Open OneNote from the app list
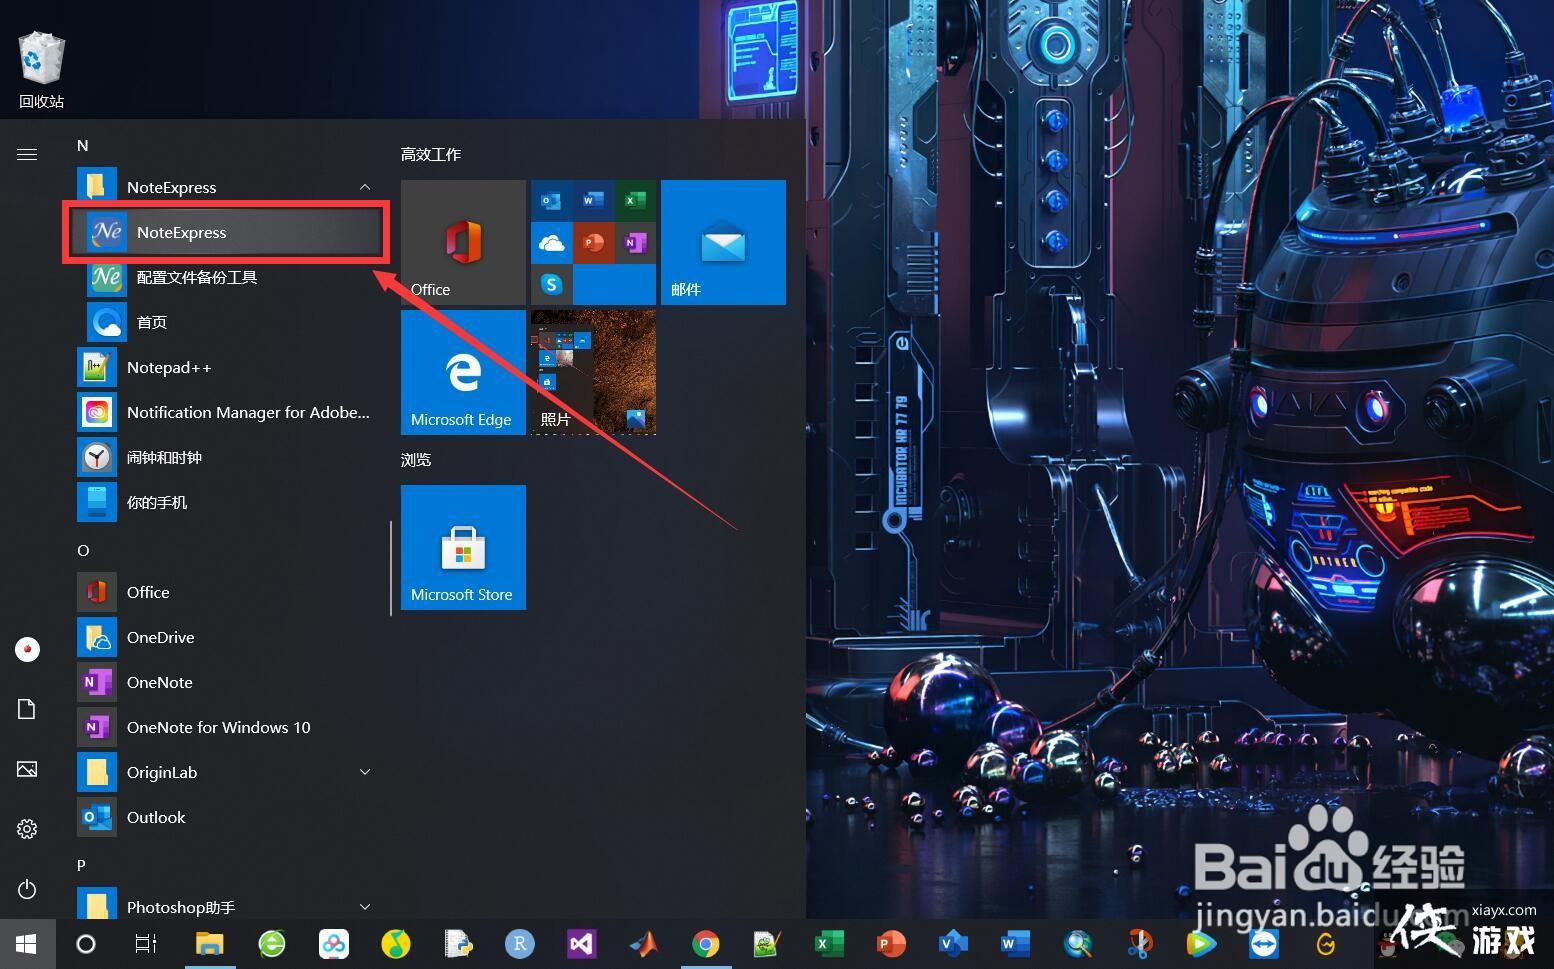Image resolution: width=1554 pixels, height=969 pixels. 226,682
